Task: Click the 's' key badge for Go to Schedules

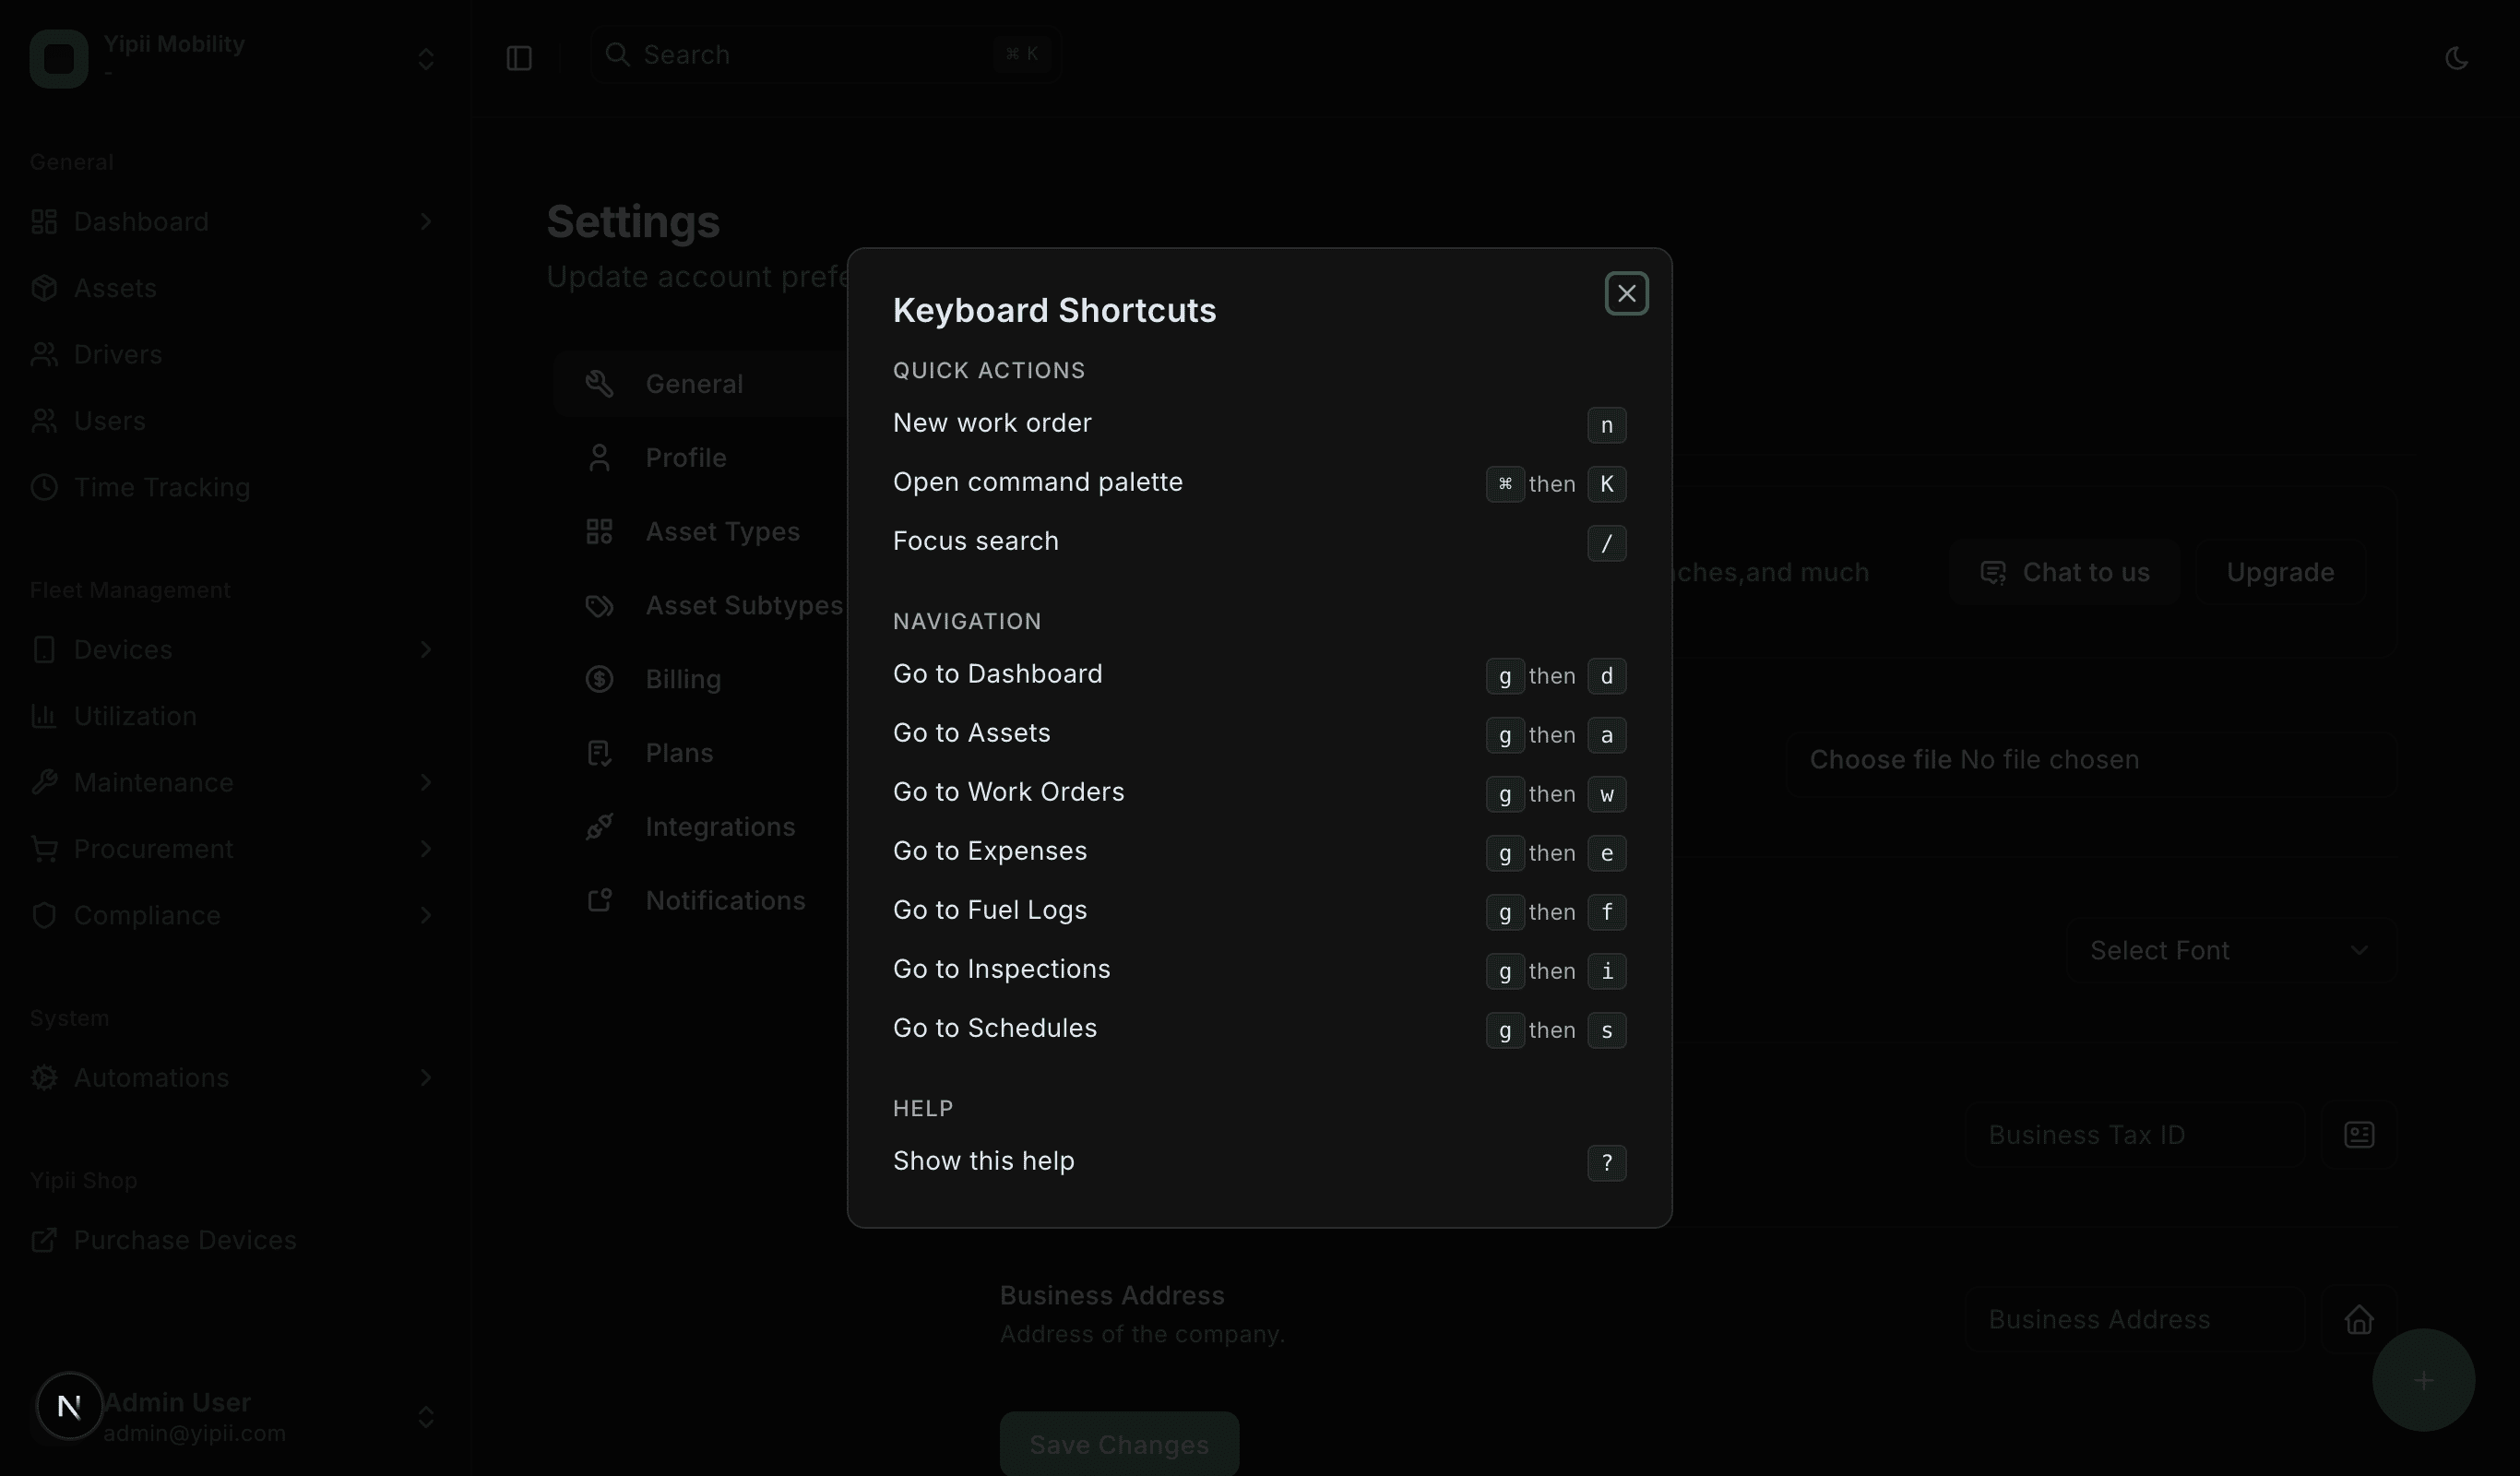Action: [x=1606, y=1030]
